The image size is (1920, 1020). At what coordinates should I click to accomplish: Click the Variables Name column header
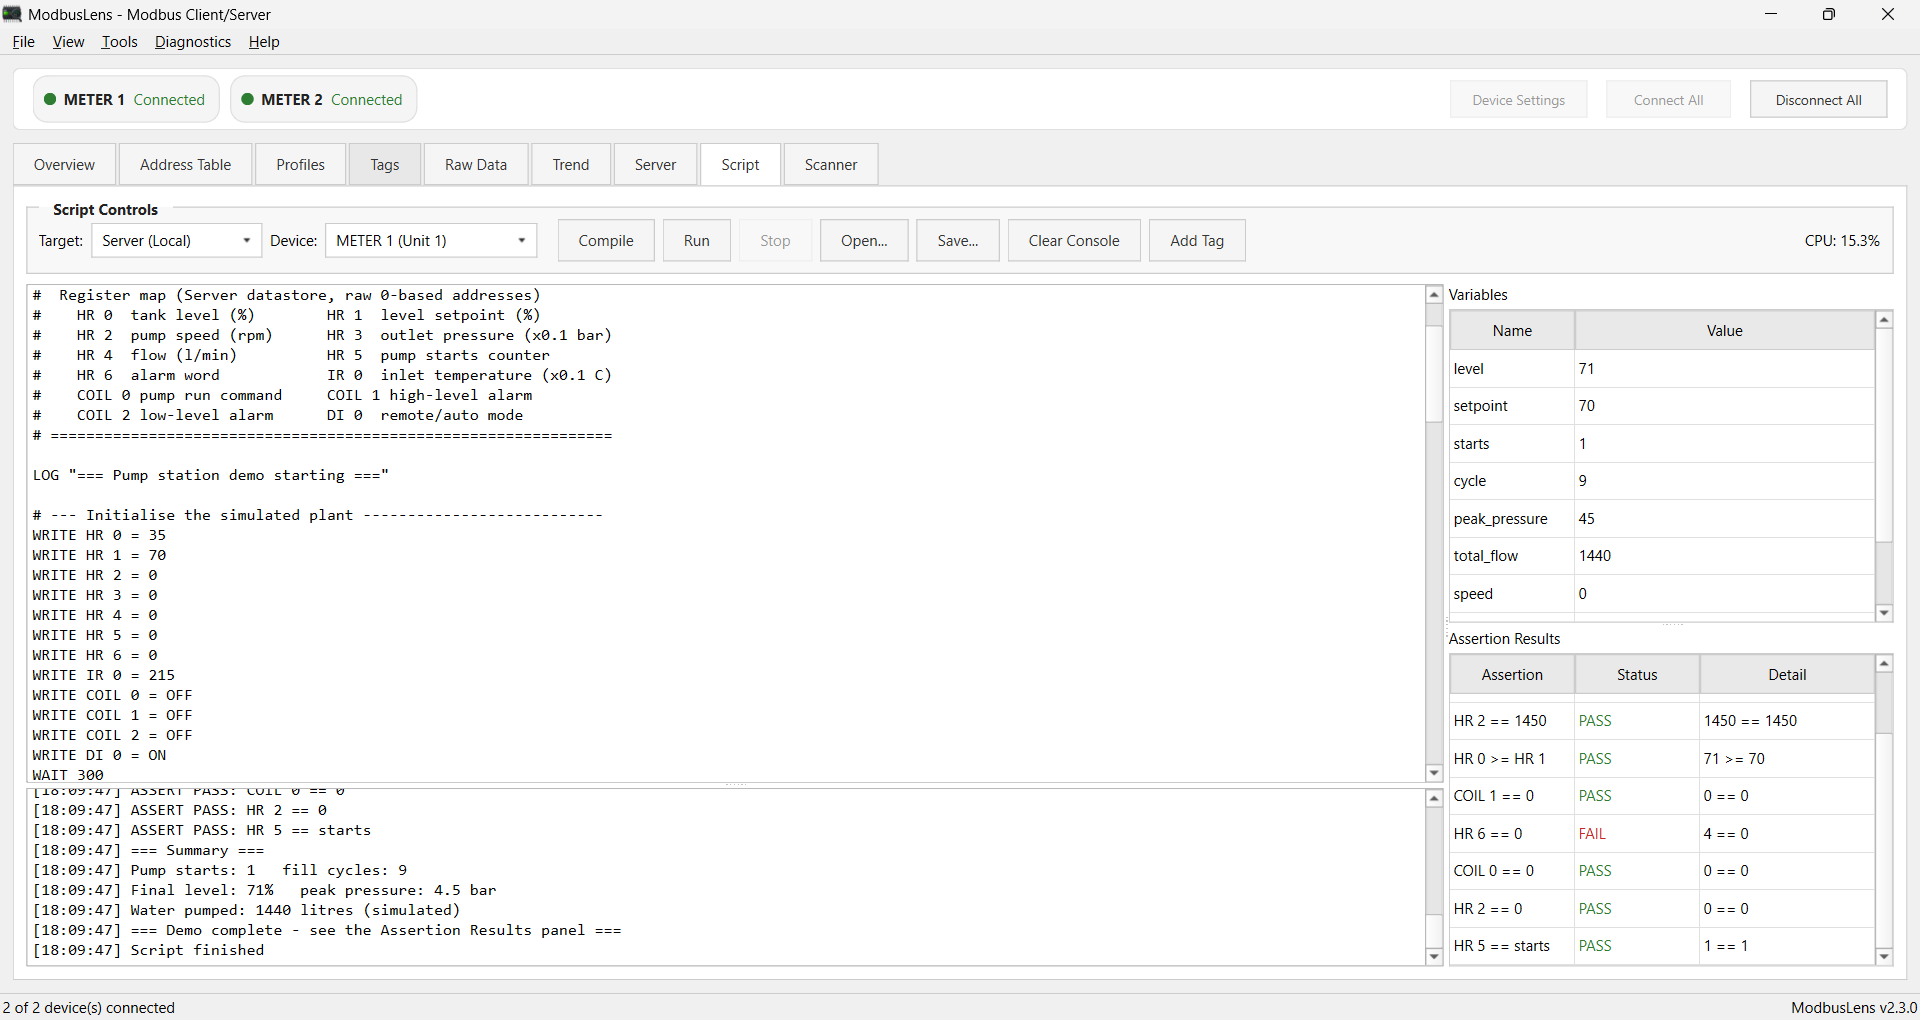(x=1512, y=331)
